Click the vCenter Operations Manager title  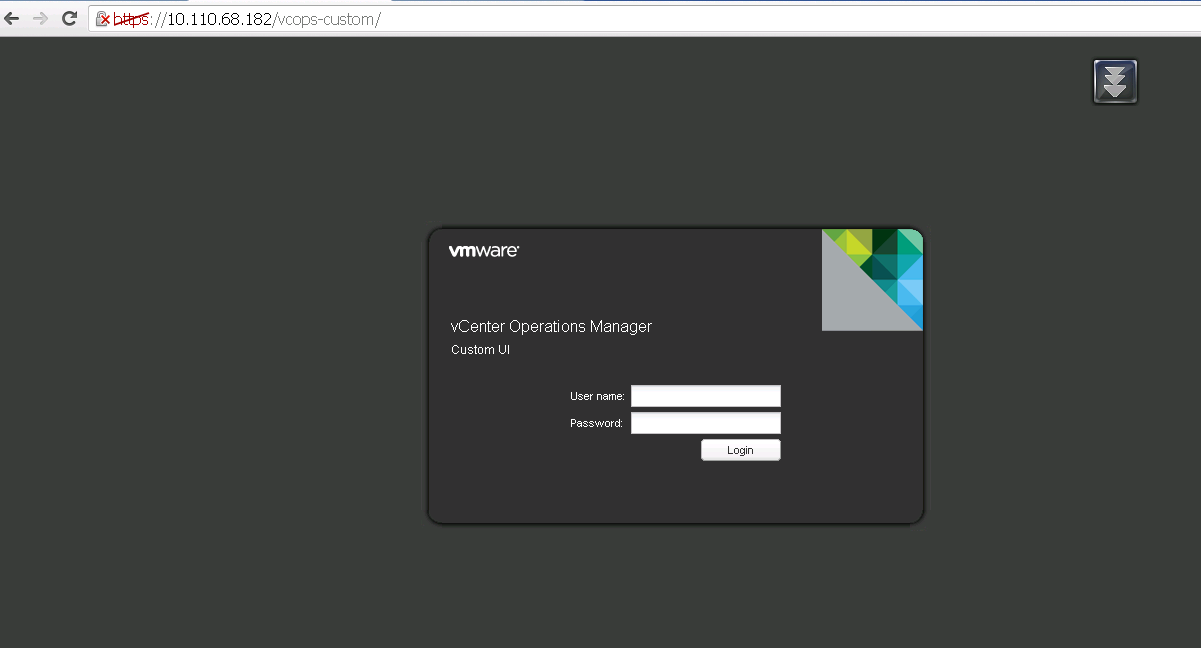coord(551,327)
